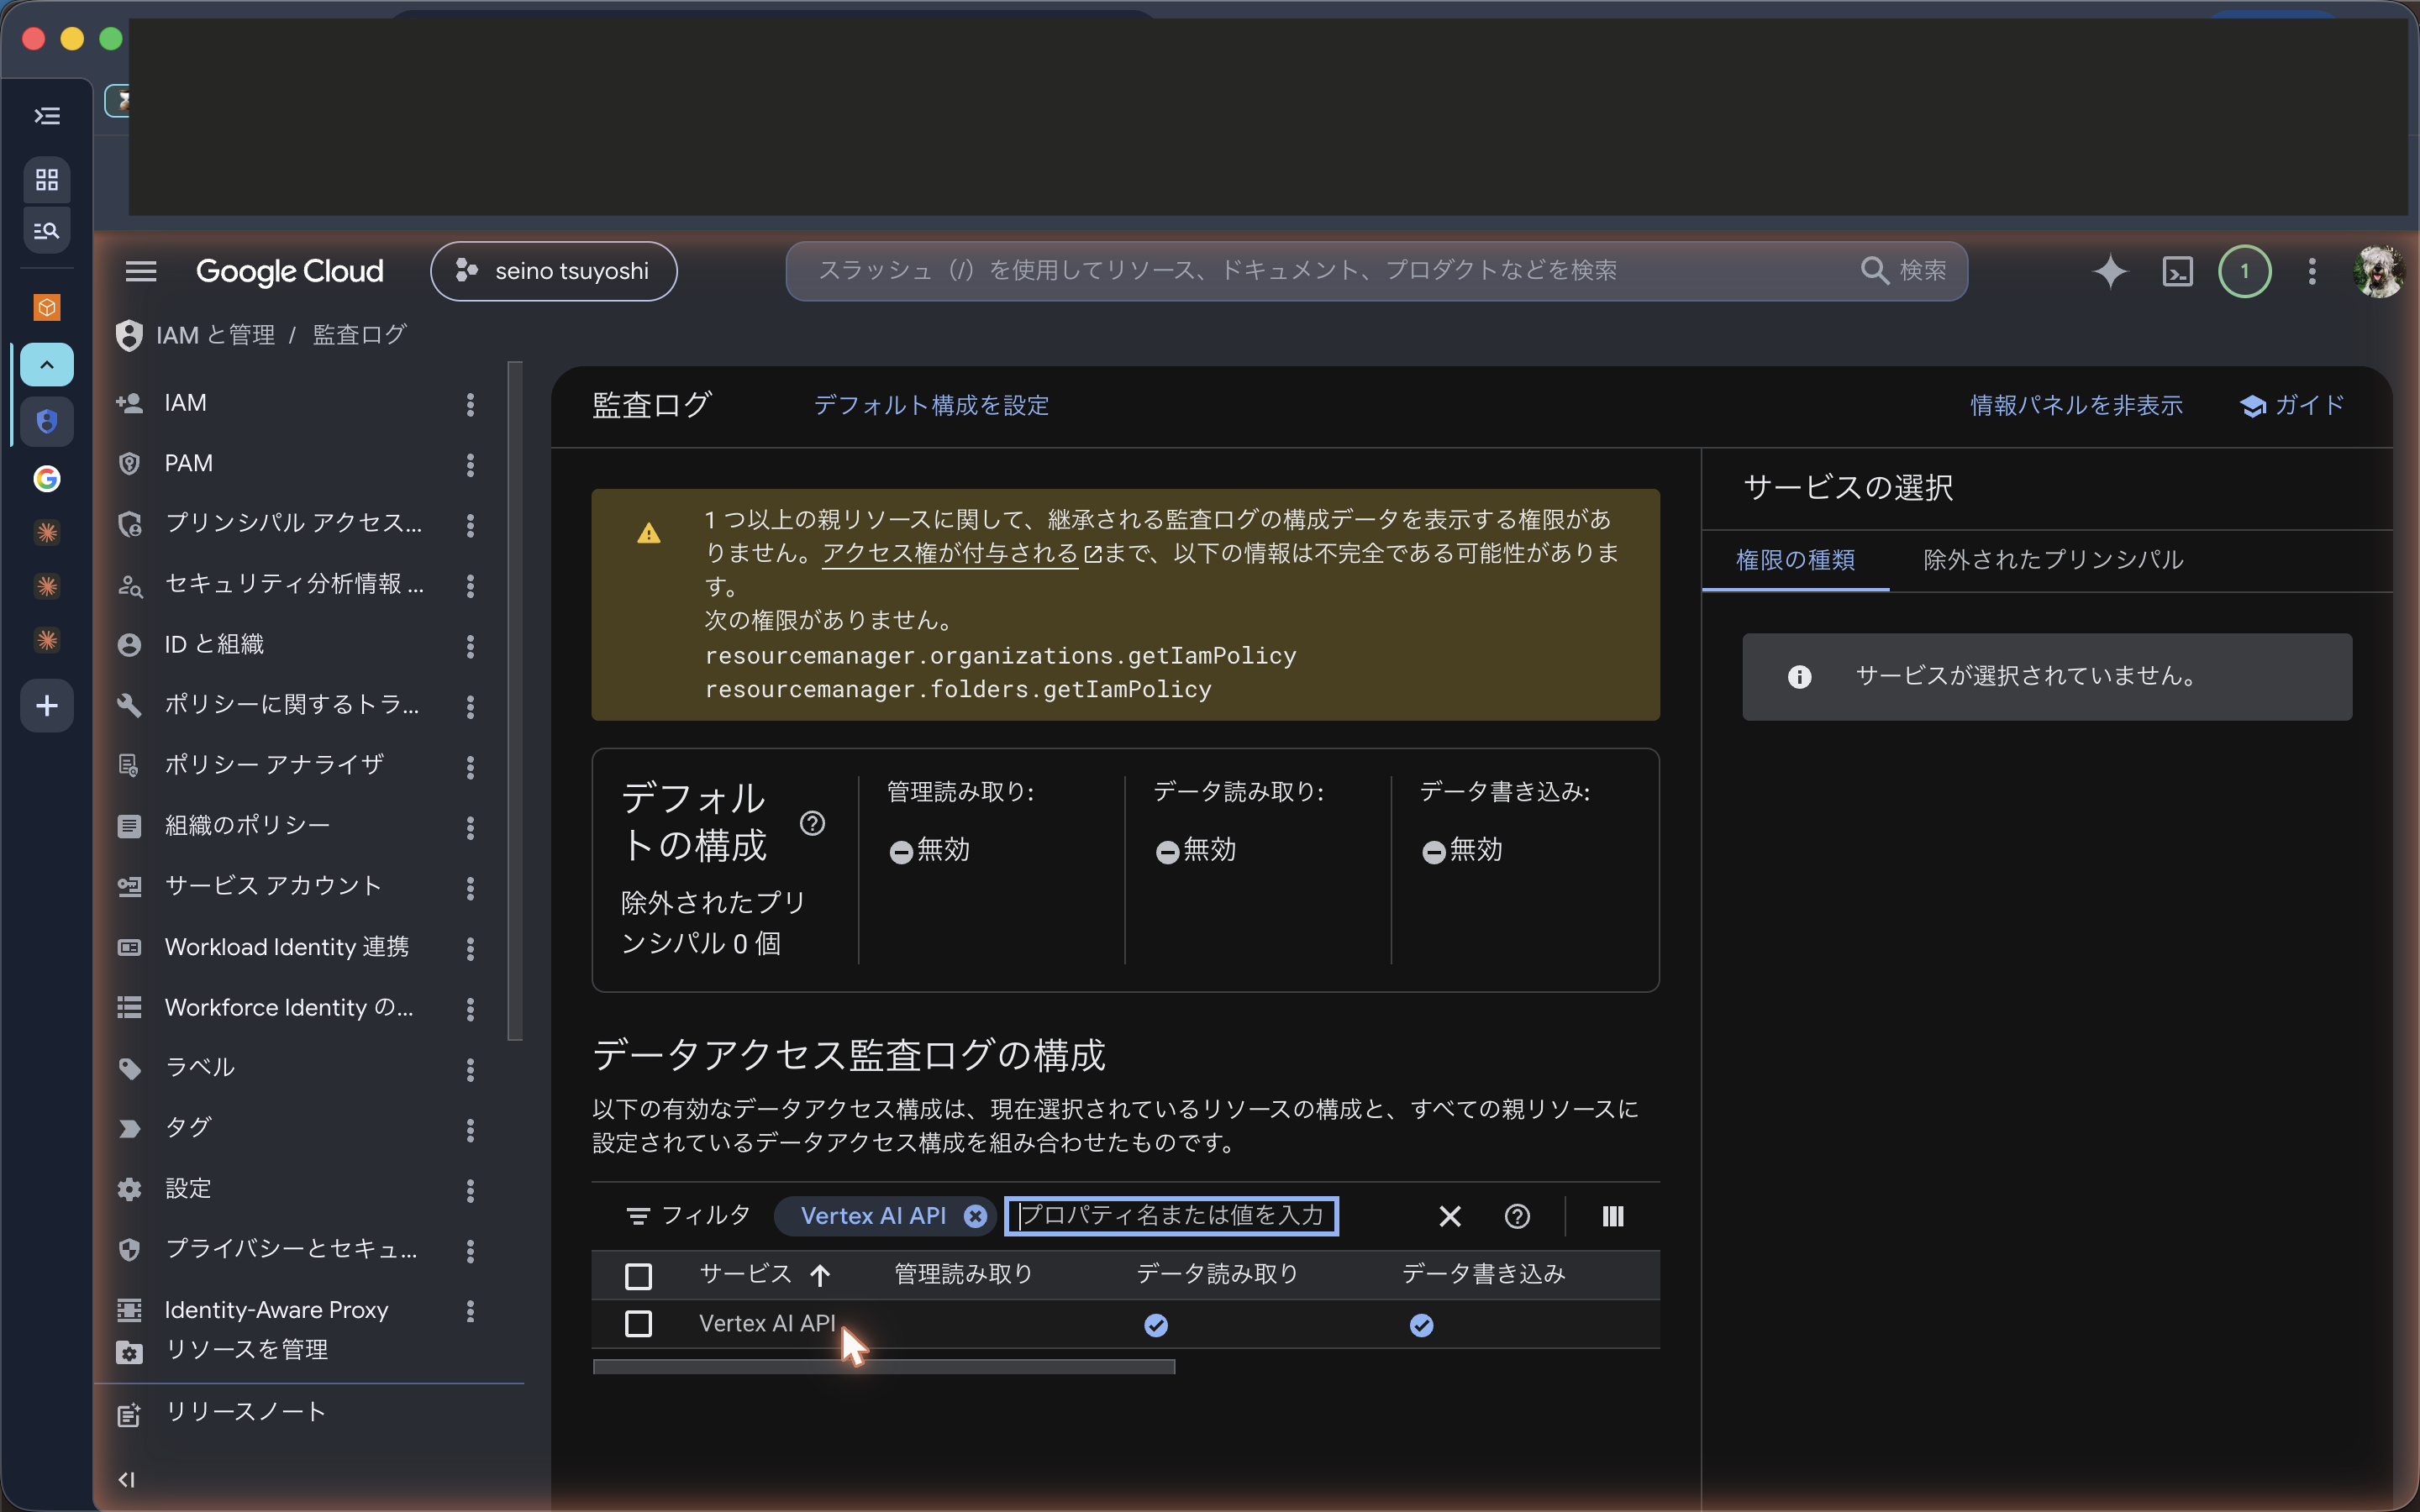Collapse the group with the chevron-up icon
Screen dimensions: 2420x1512
[47, 365]
